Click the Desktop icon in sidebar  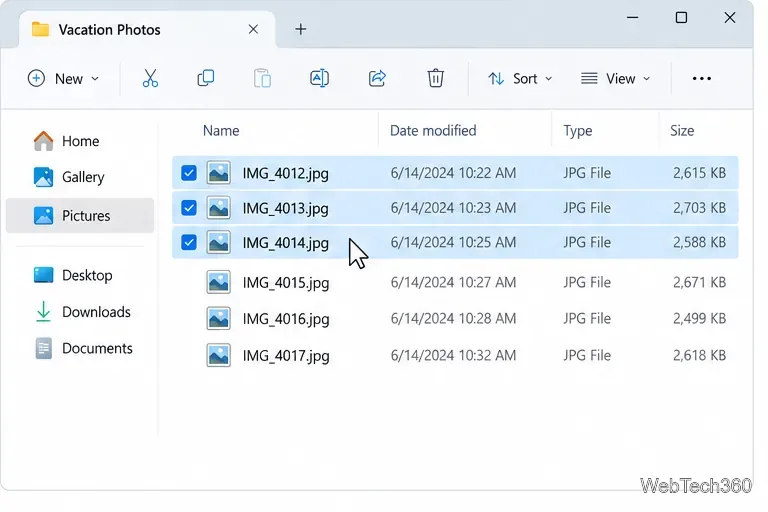pos(44,275)
